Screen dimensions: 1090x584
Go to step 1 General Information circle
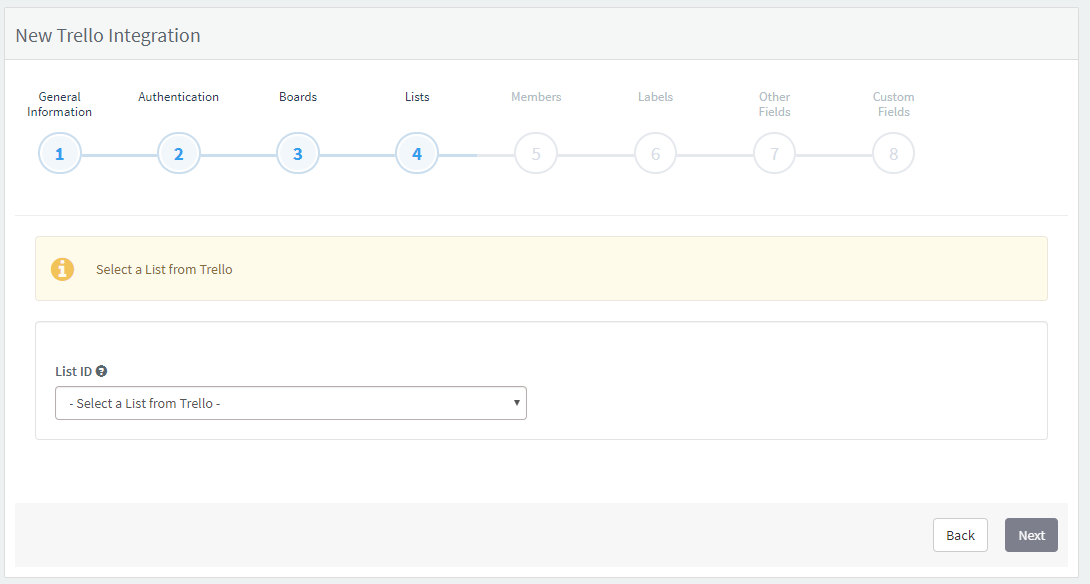(x=60, y=154)
